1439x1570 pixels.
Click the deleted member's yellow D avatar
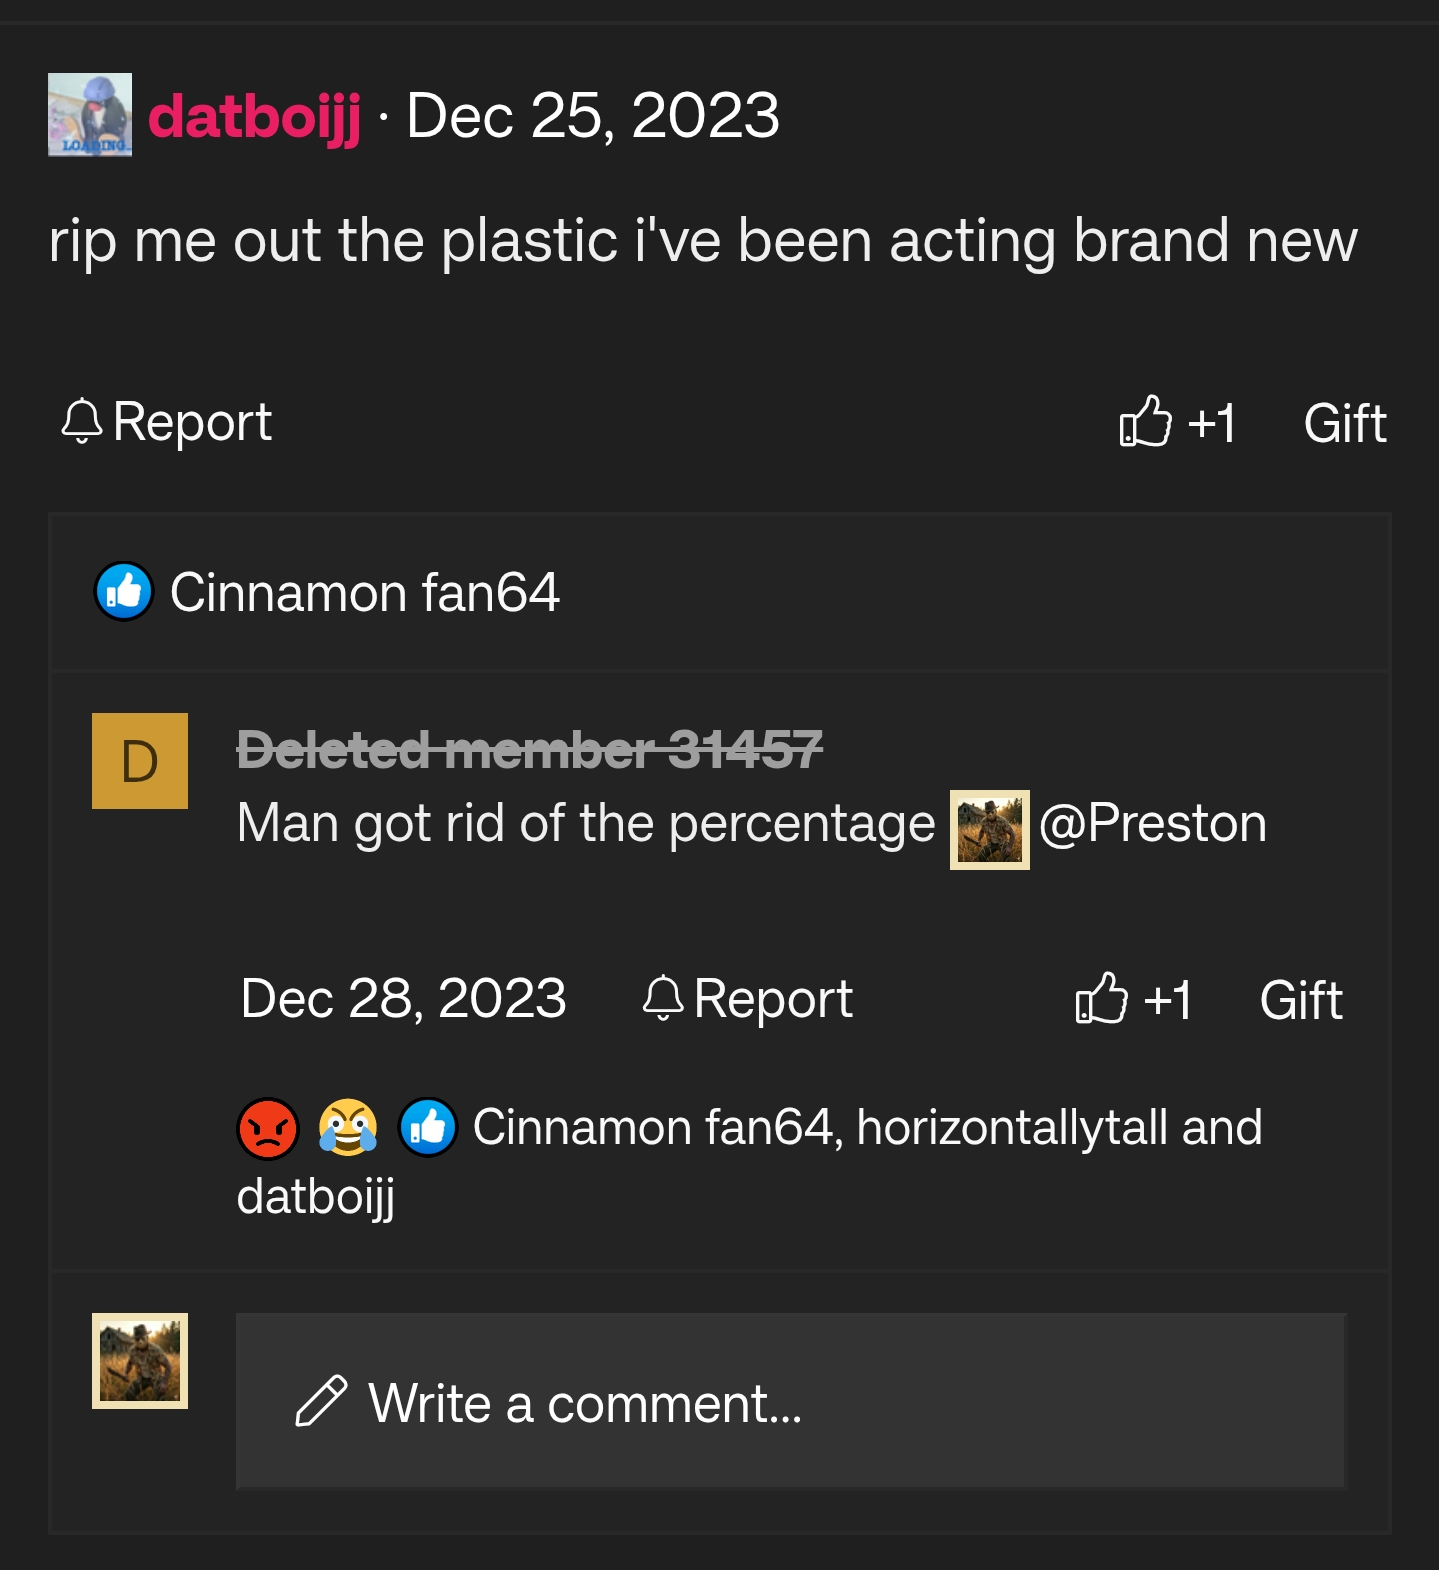coord(140,762)
